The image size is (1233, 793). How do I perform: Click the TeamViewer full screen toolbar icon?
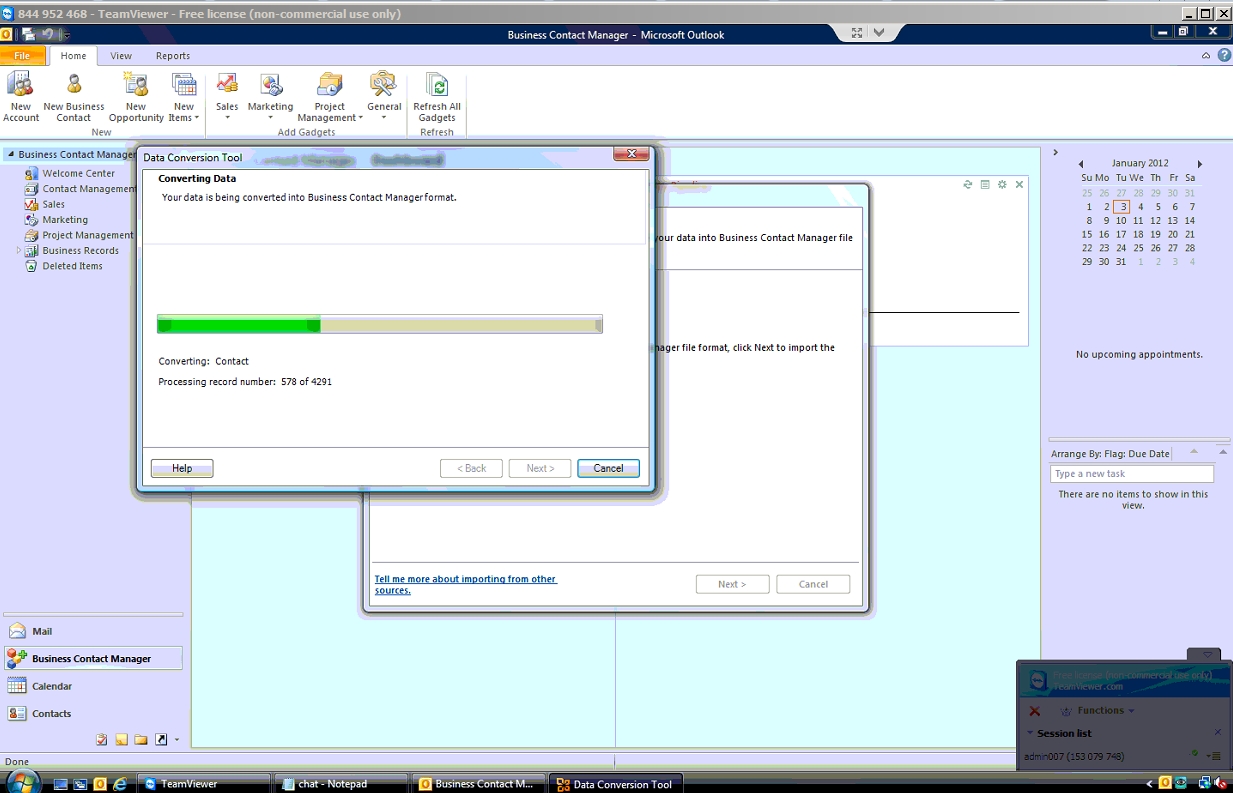[857, 33]
